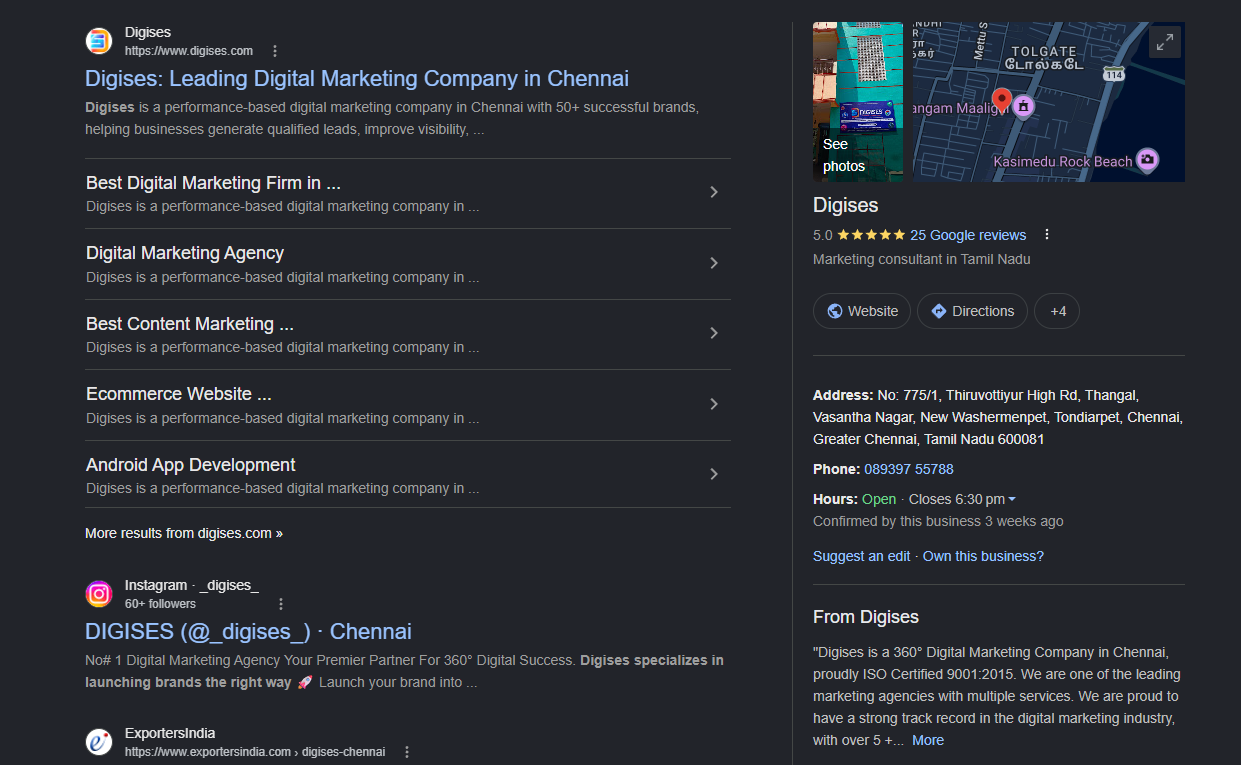Click the five-star rating stars
This screenshot has width=1241, height=765.
871,235
